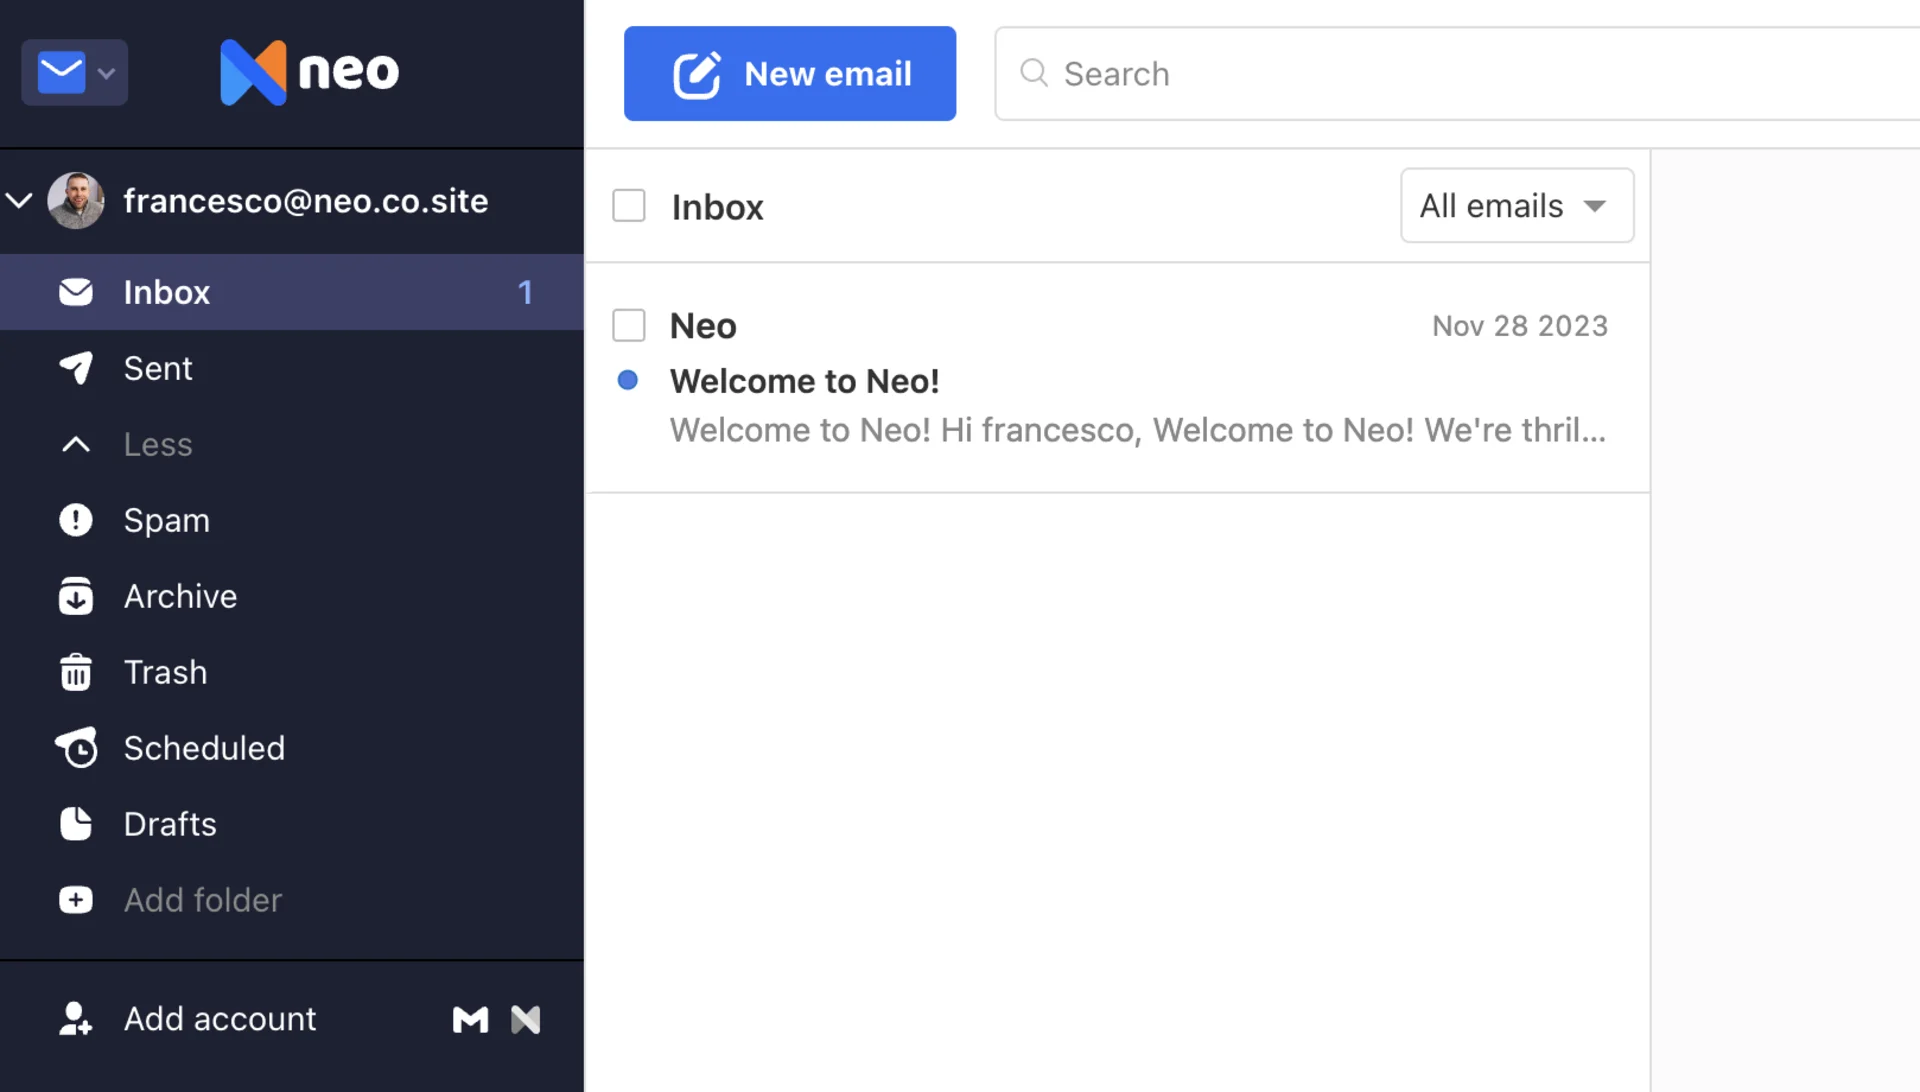Open Scheduled emails via clock icon
The width and height of the screenshot is (1920, 1092).
click(76, 747)
